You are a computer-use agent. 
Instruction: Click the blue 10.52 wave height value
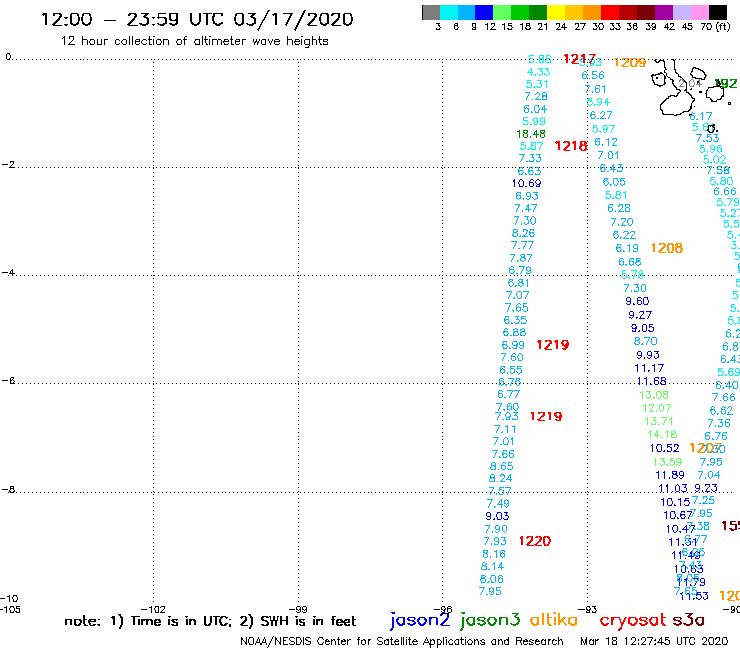pyautogui.click(x=664, y=448)
